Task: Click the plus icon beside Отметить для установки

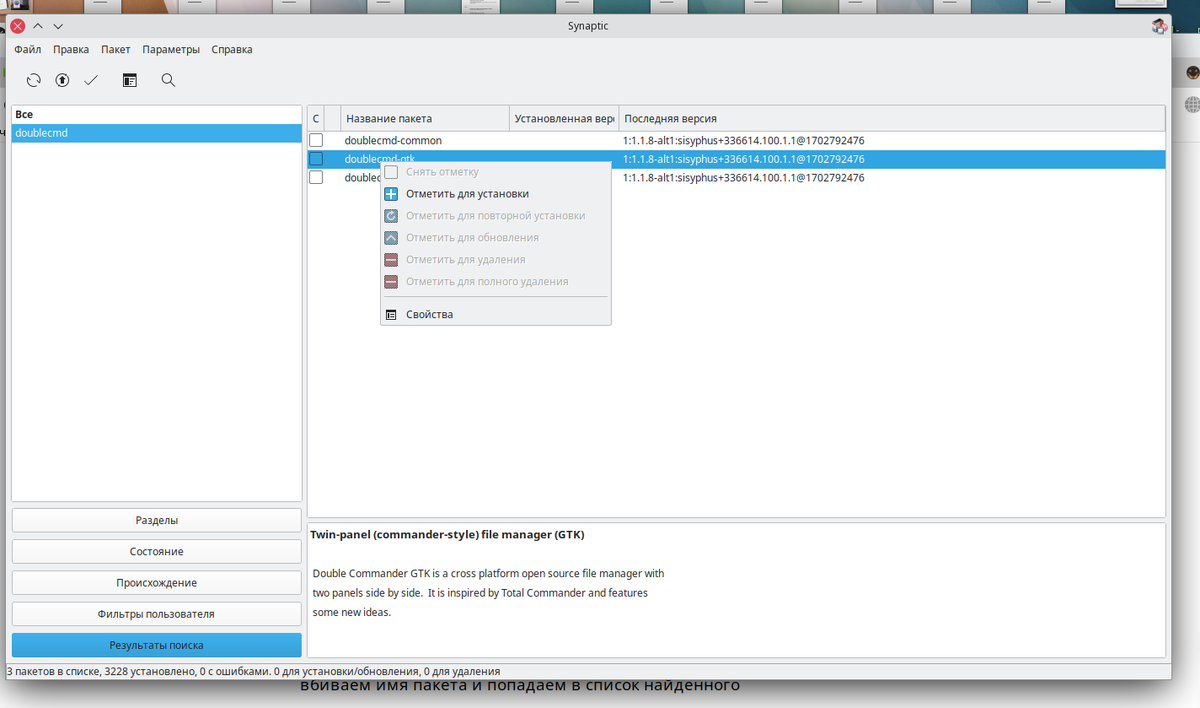Action: click(x=391, y=194)
